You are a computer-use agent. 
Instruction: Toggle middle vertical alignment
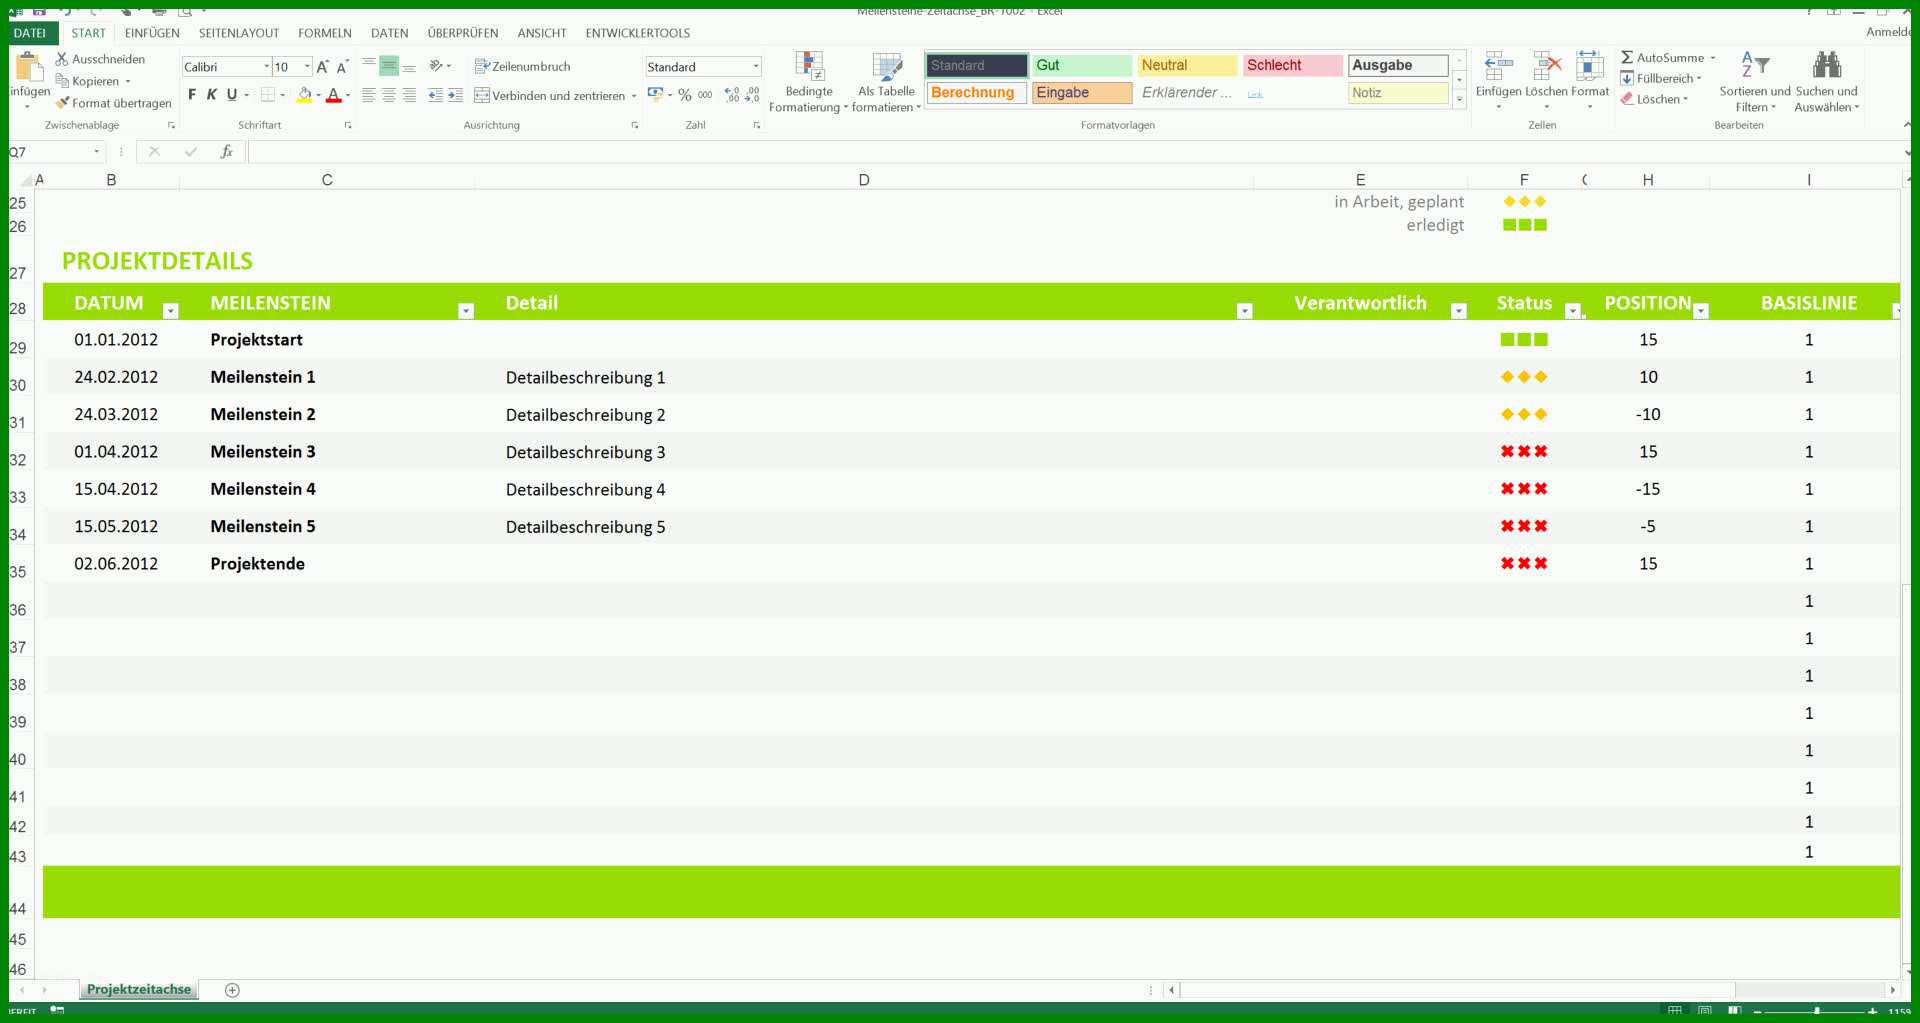389,66
